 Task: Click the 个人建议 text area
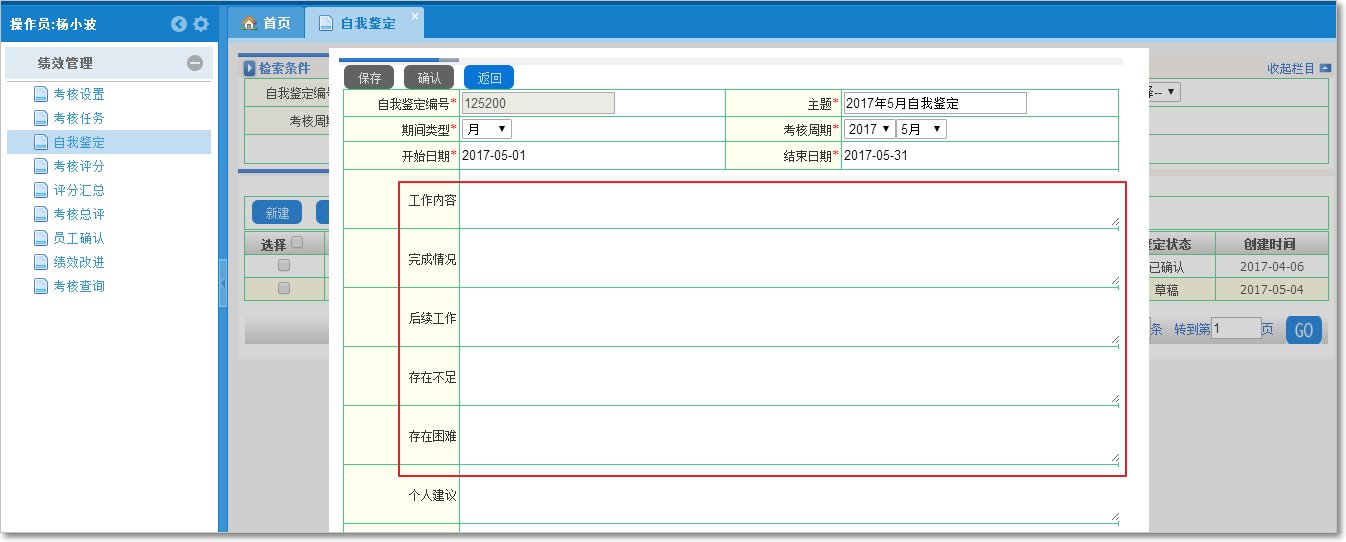790,495
